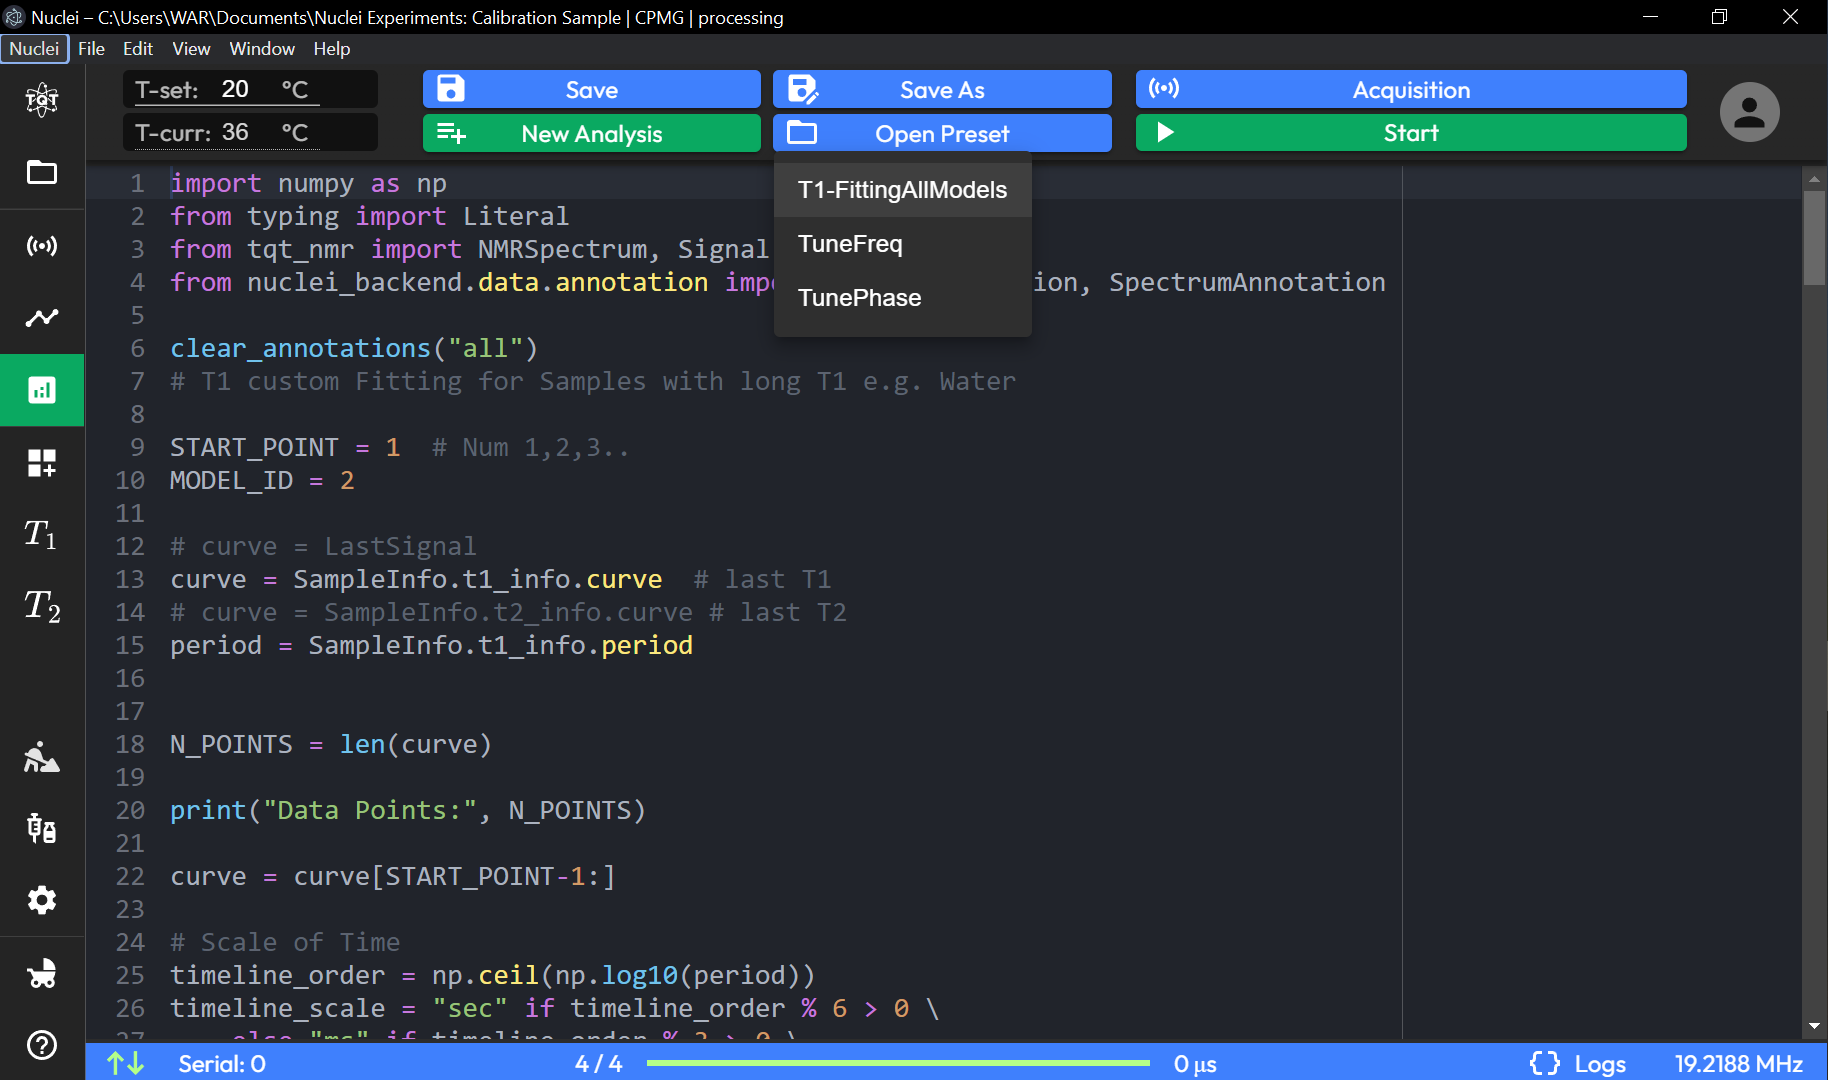Click the print("Data Points:") code line

408,810
